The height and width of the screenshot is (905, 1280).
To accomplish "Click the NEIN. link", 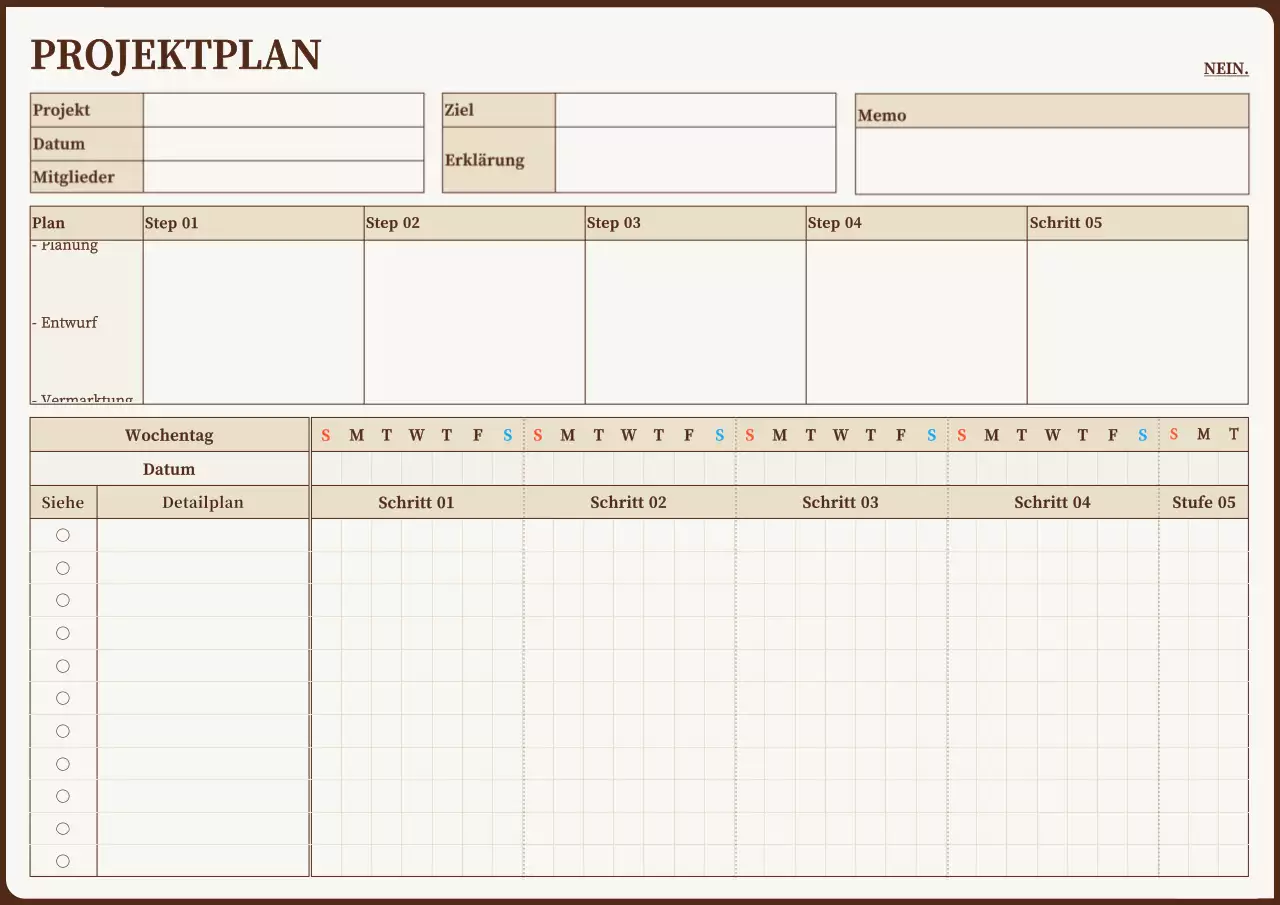I will click(1225, 68).
